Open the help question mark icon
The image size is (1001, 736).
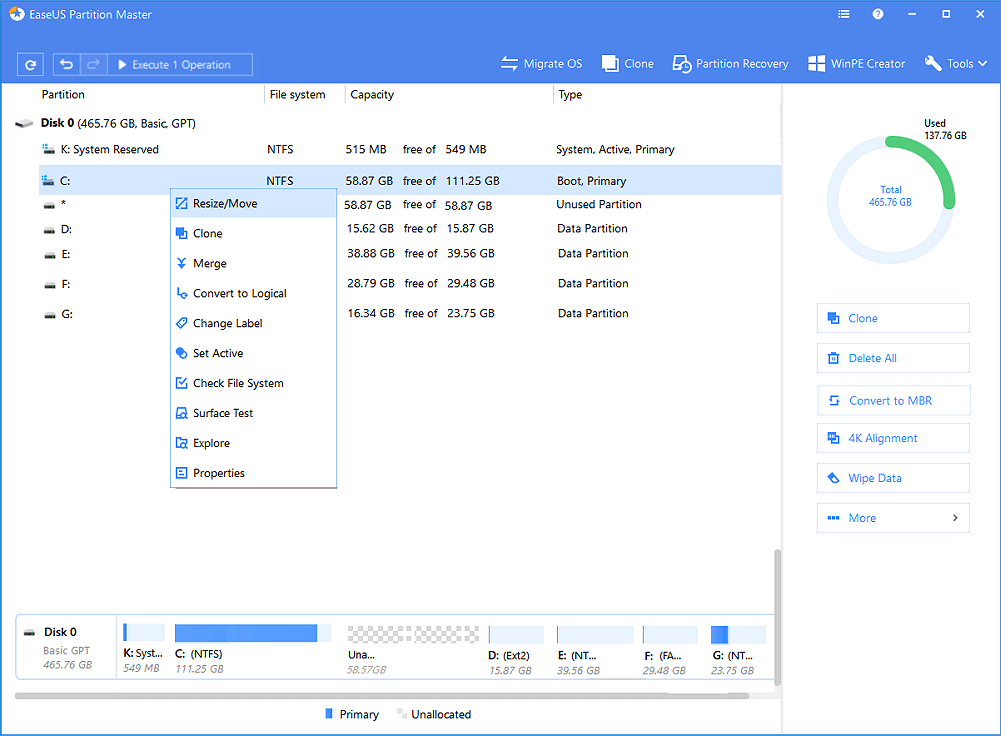coord(878,15)
